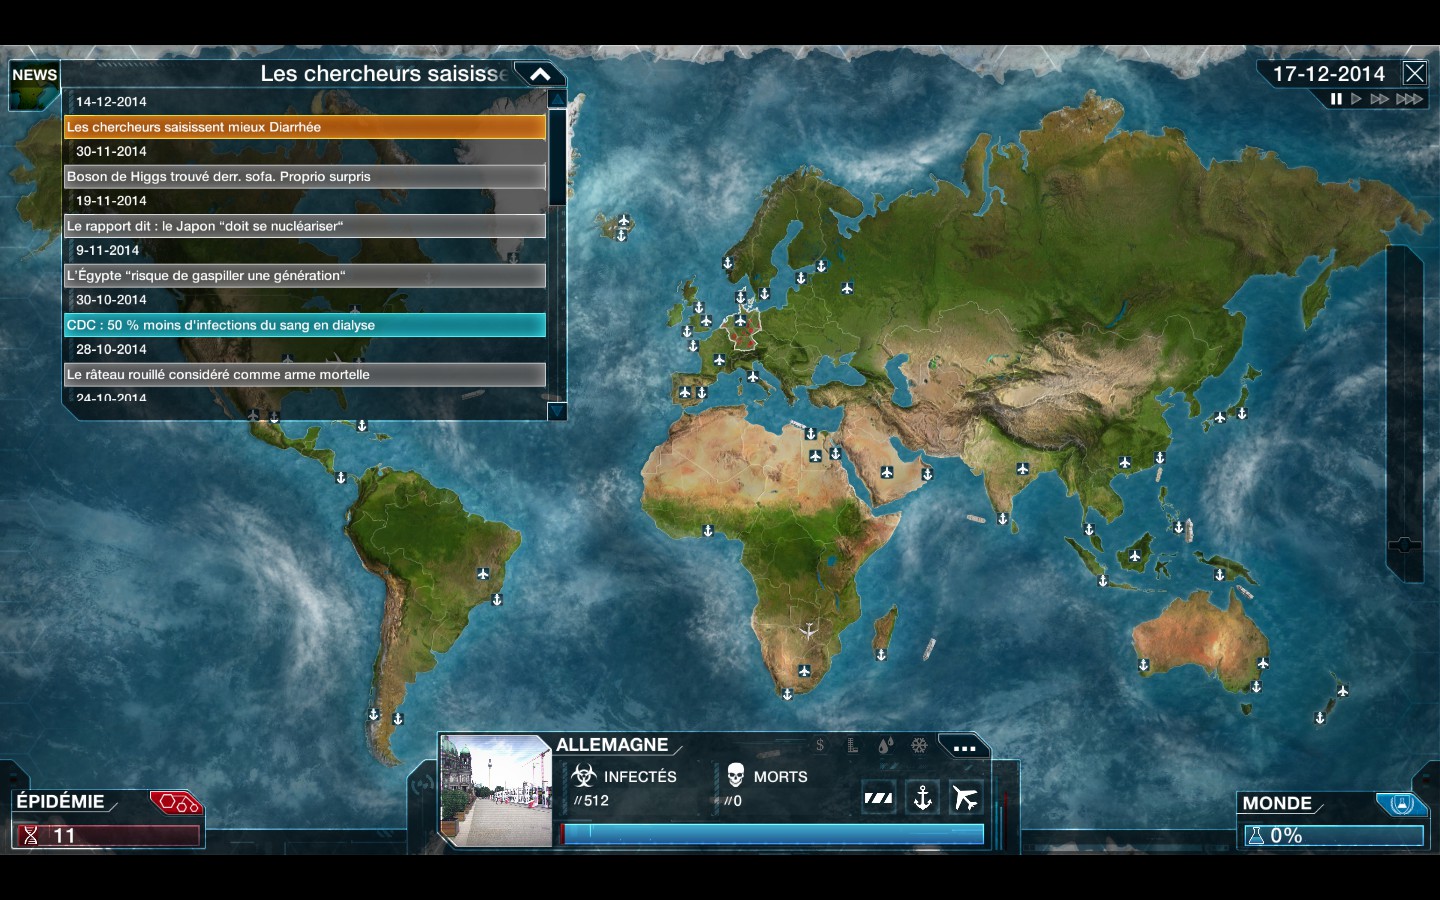Screen dimensions: 1440x900
Task: Click the skull MORTS icon
Action: [x=736, y=776]
